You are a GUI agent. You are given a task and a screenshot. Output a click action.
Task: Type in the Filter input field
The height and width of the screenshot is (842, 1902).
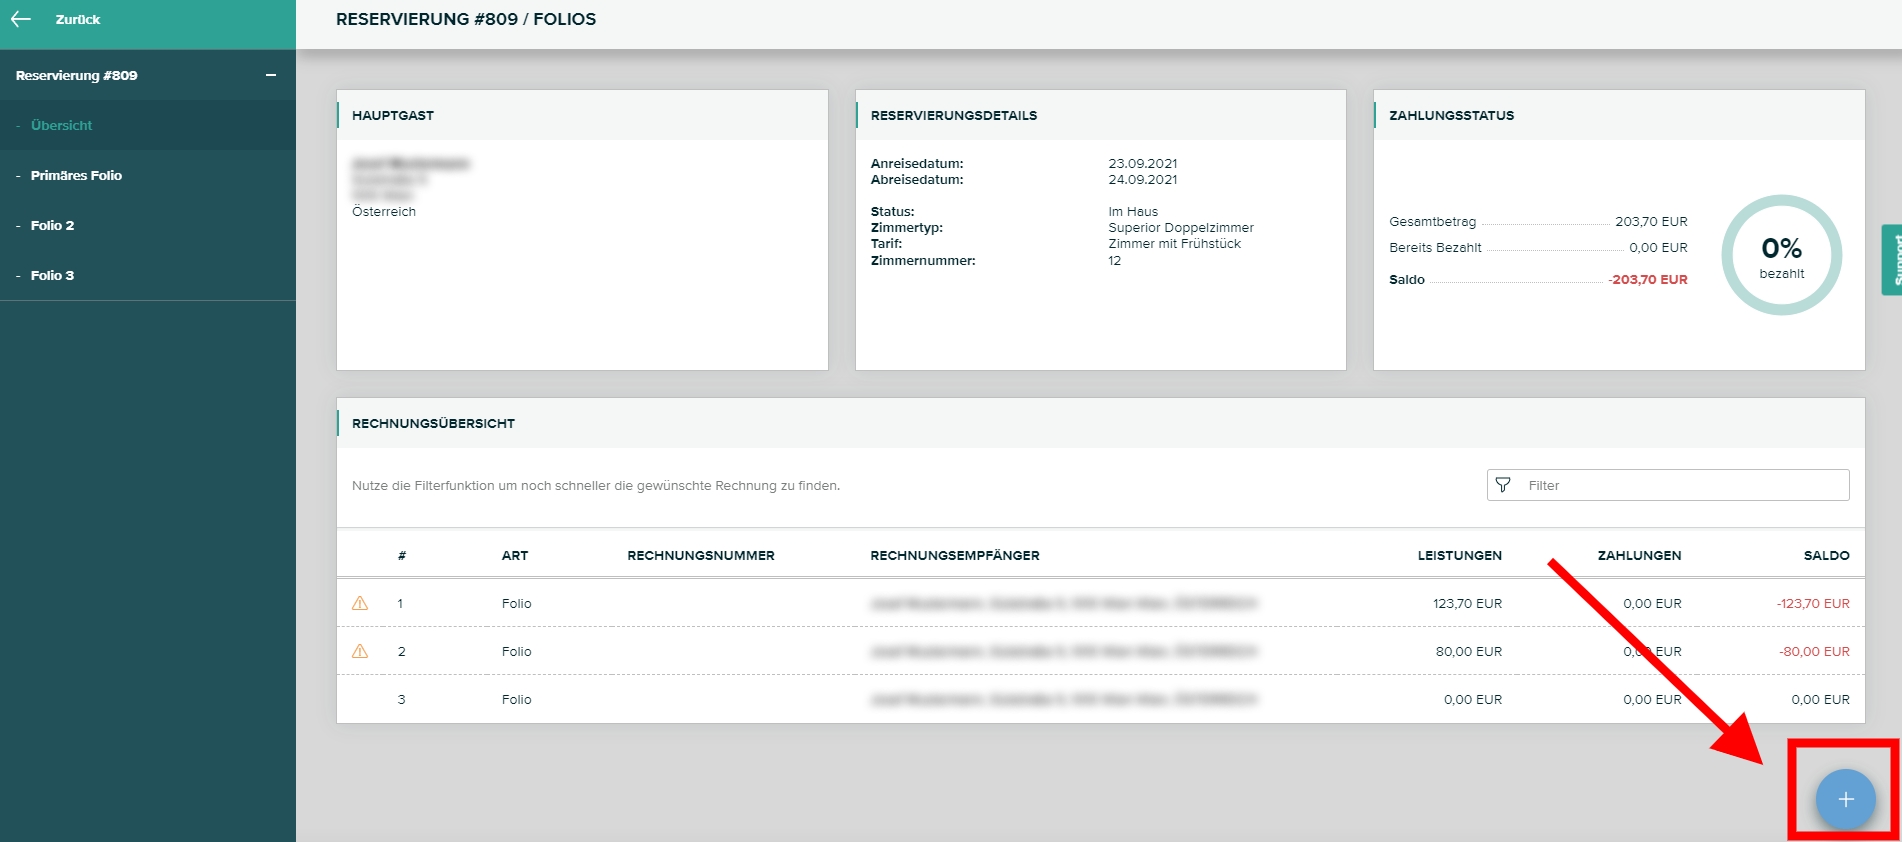click(1680, 485)
